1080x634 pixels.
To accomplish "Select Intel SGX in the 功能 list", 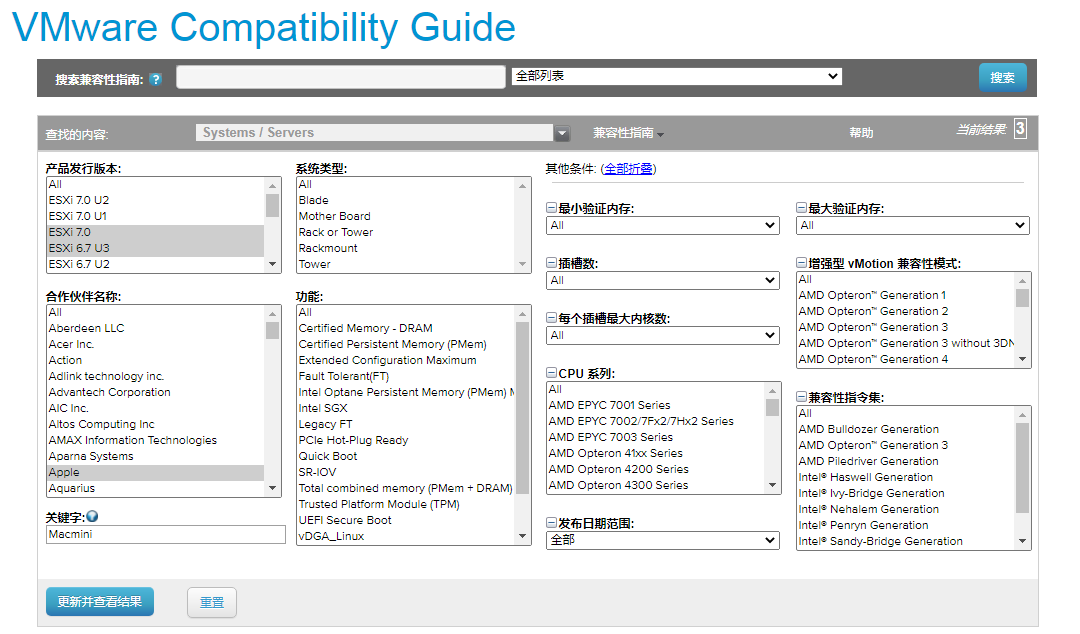I will 406,409.
